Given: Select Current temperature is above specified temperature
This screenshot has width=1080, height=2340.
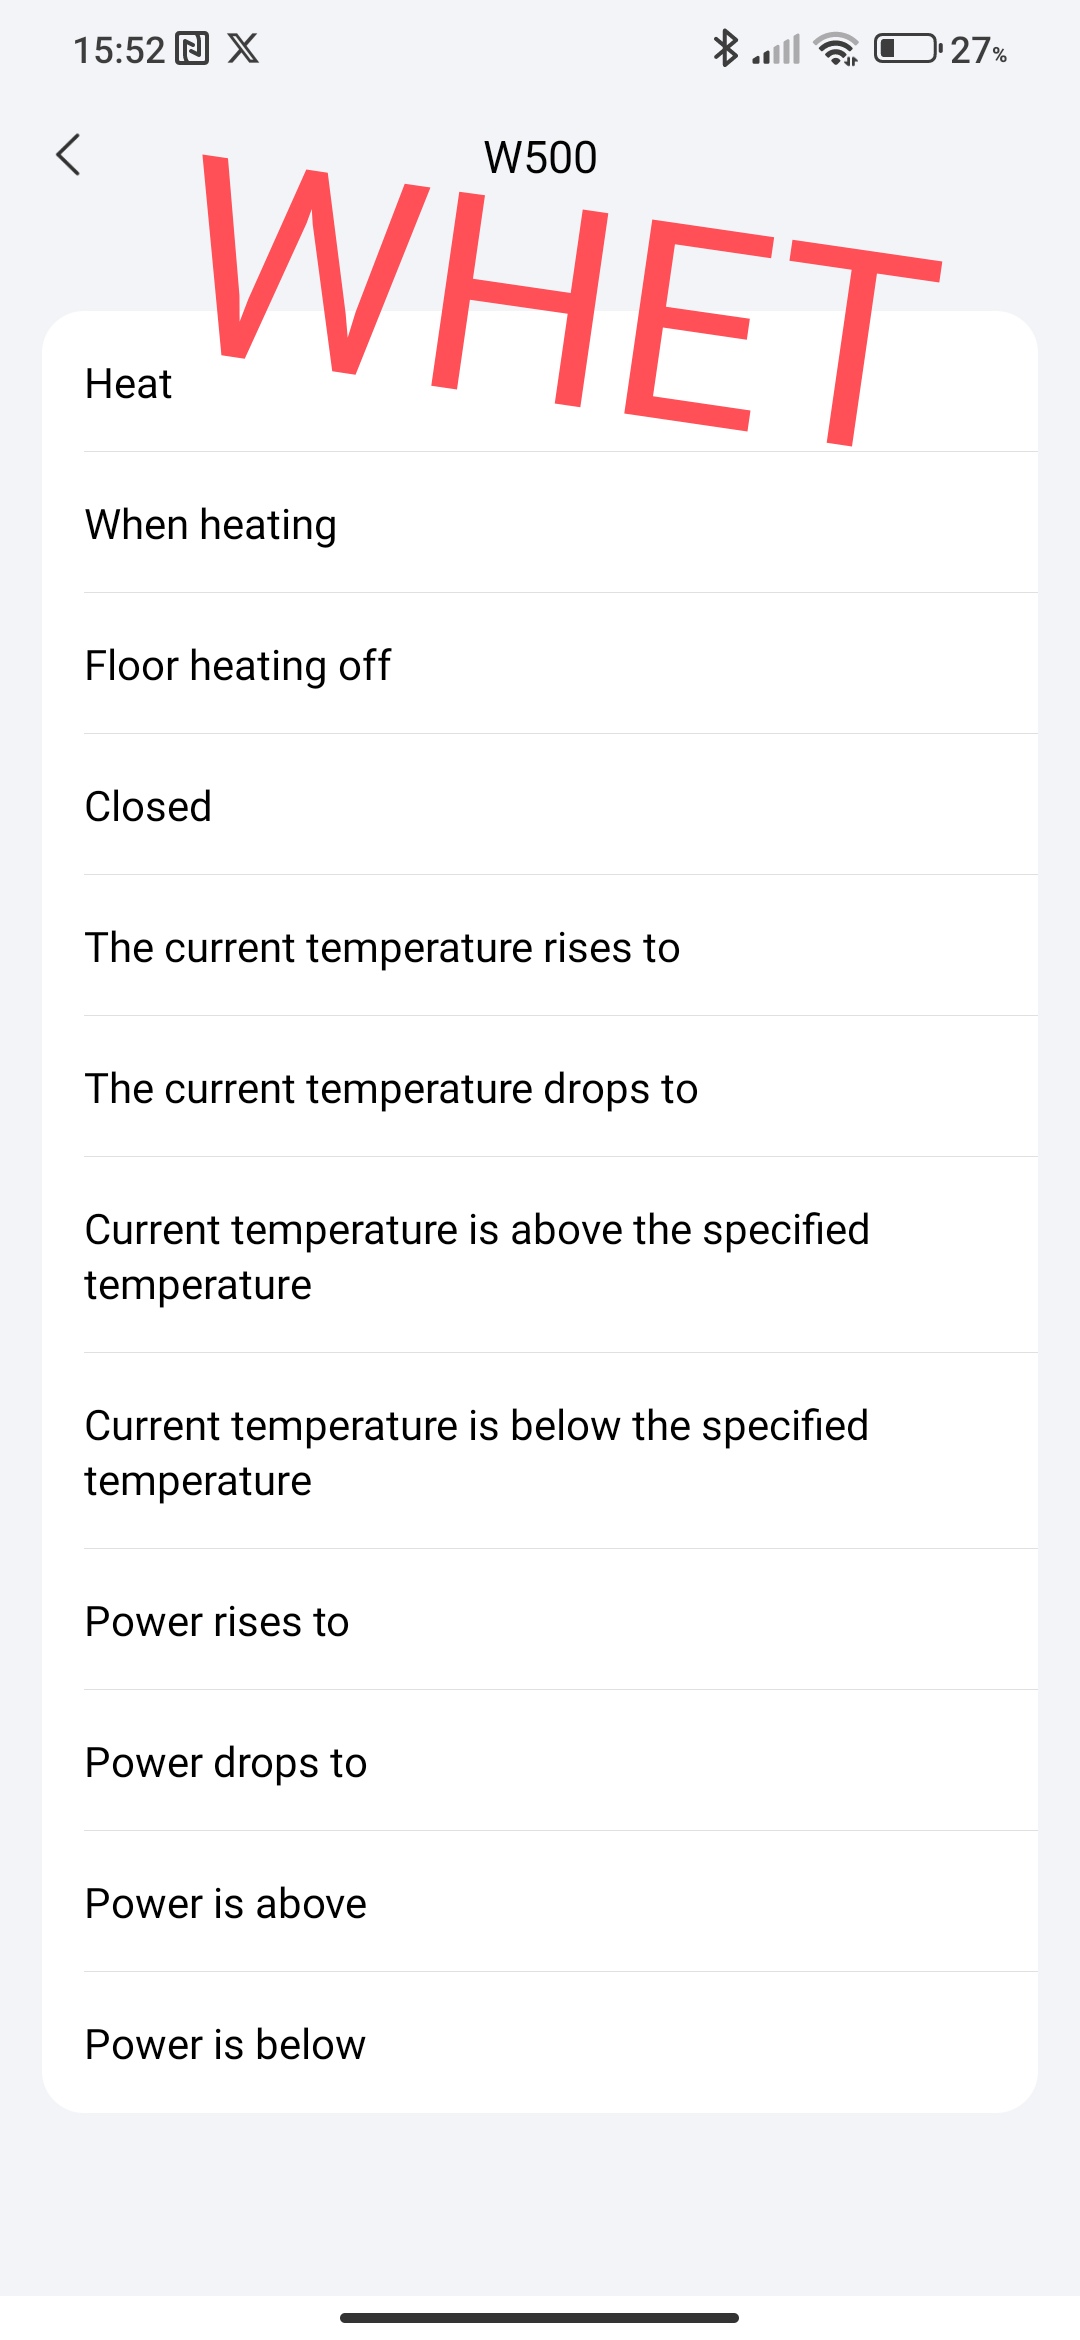Looking at the screenshot, I should tap(477, 1256).
